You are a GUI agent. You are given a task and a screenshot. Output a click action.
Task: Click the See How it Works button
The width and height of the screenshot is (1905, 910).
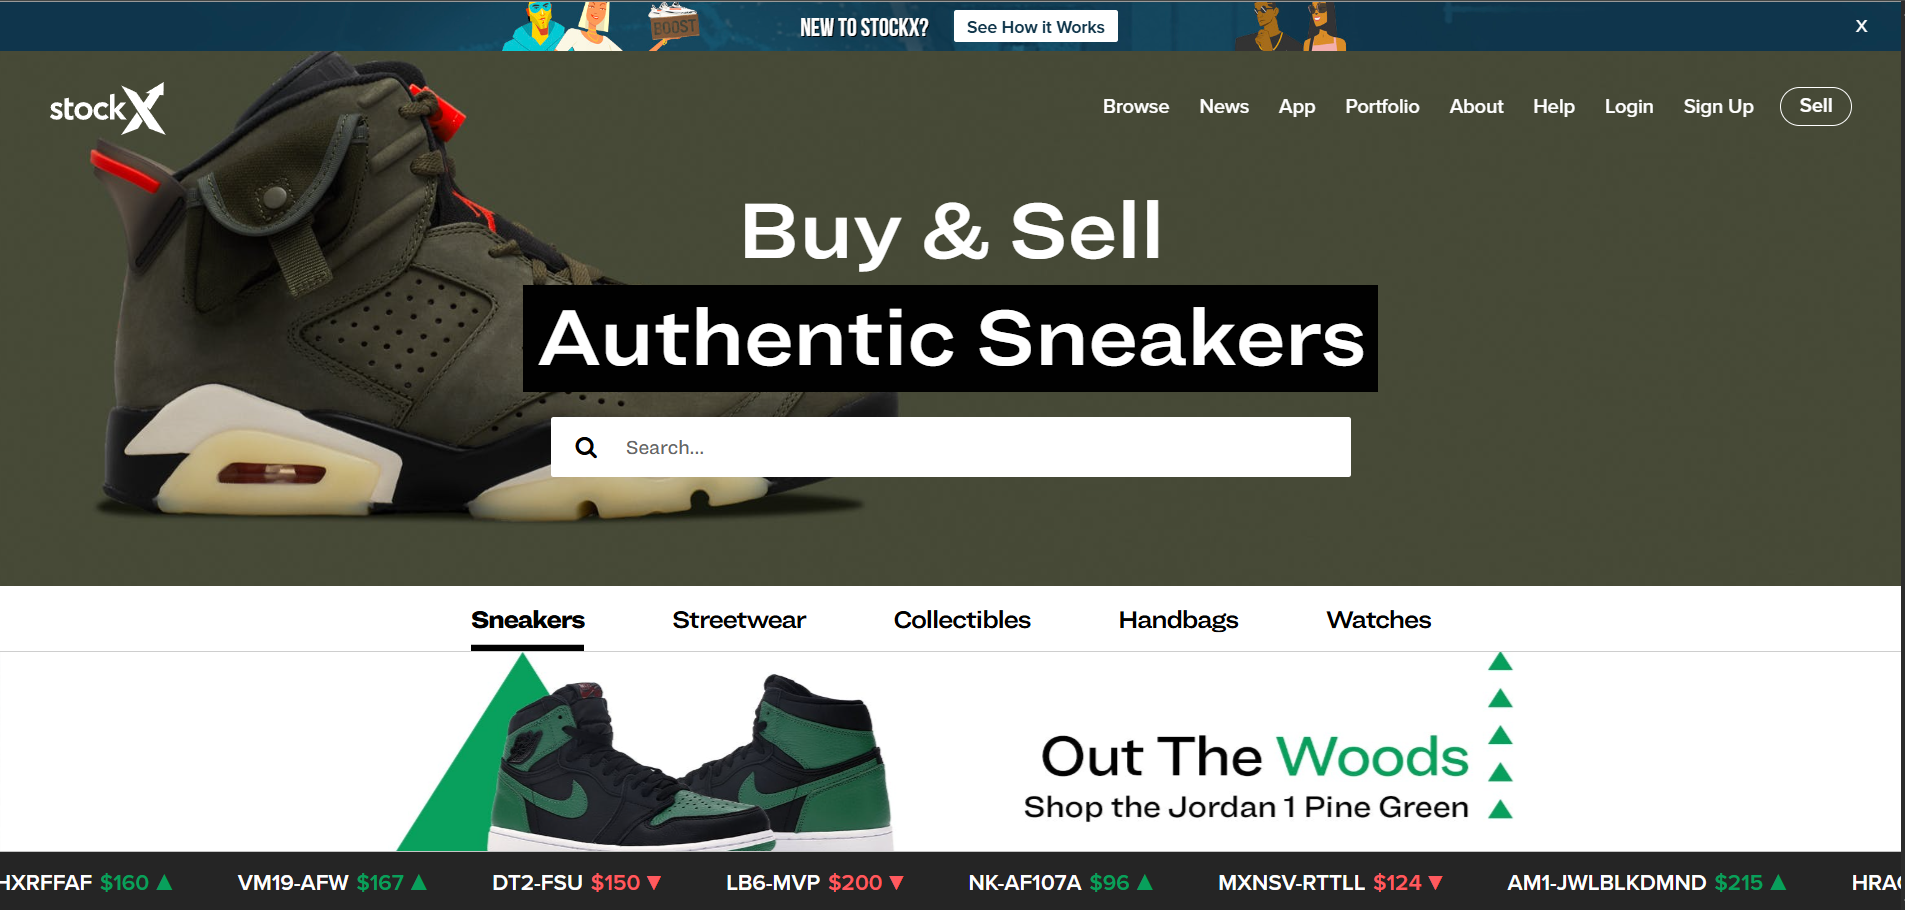[1035, 27]
